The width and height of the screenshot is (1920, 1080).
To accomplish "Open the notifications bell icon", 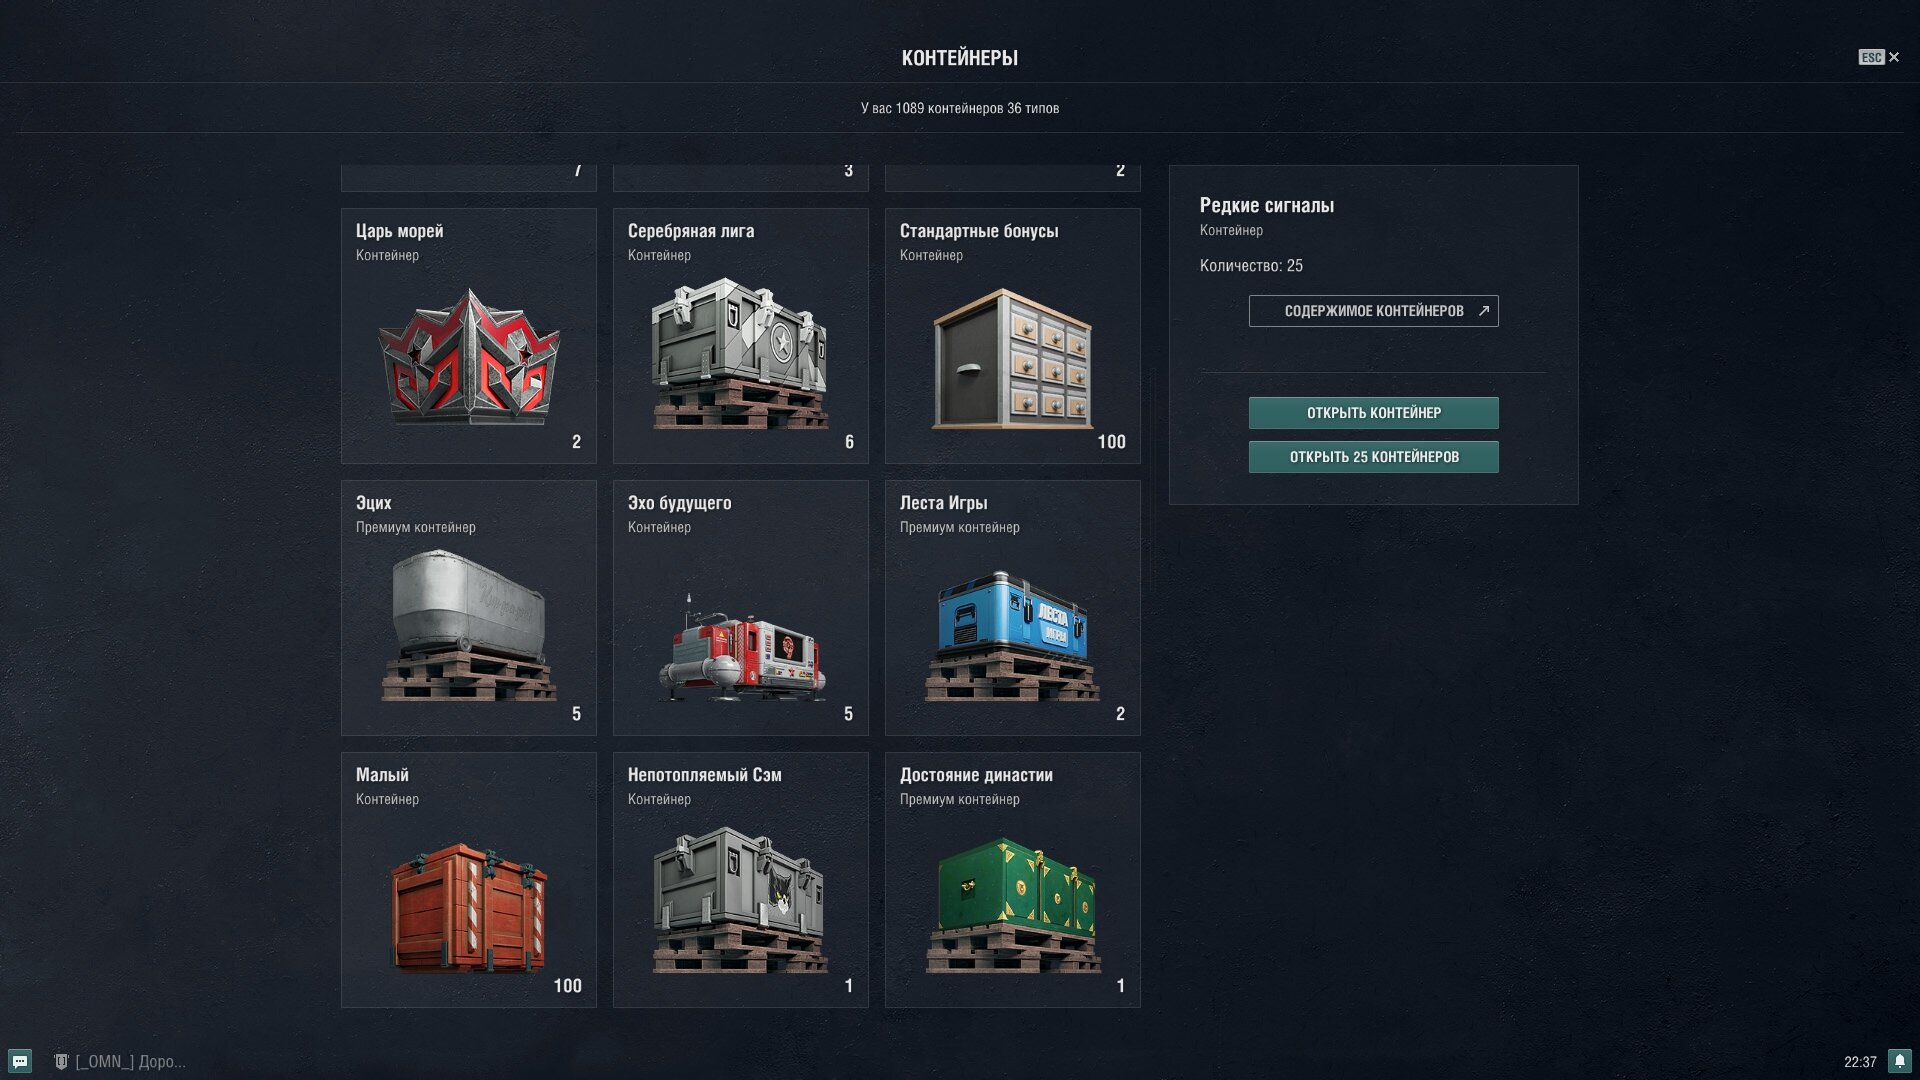I will [1899, 1061].
